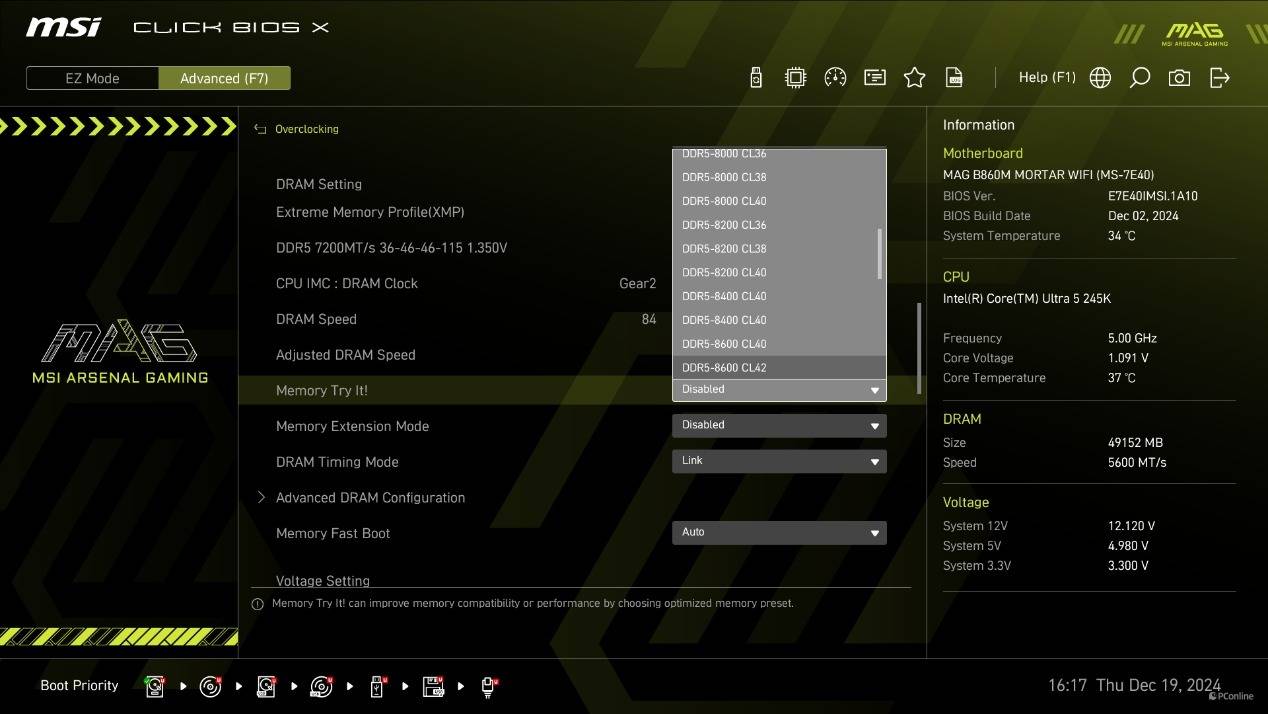Image resolution: width=1268 pixels, height=714 pixels.
Task: Open the hardware monitor gauge icon
Action: (x=835, y=78)
